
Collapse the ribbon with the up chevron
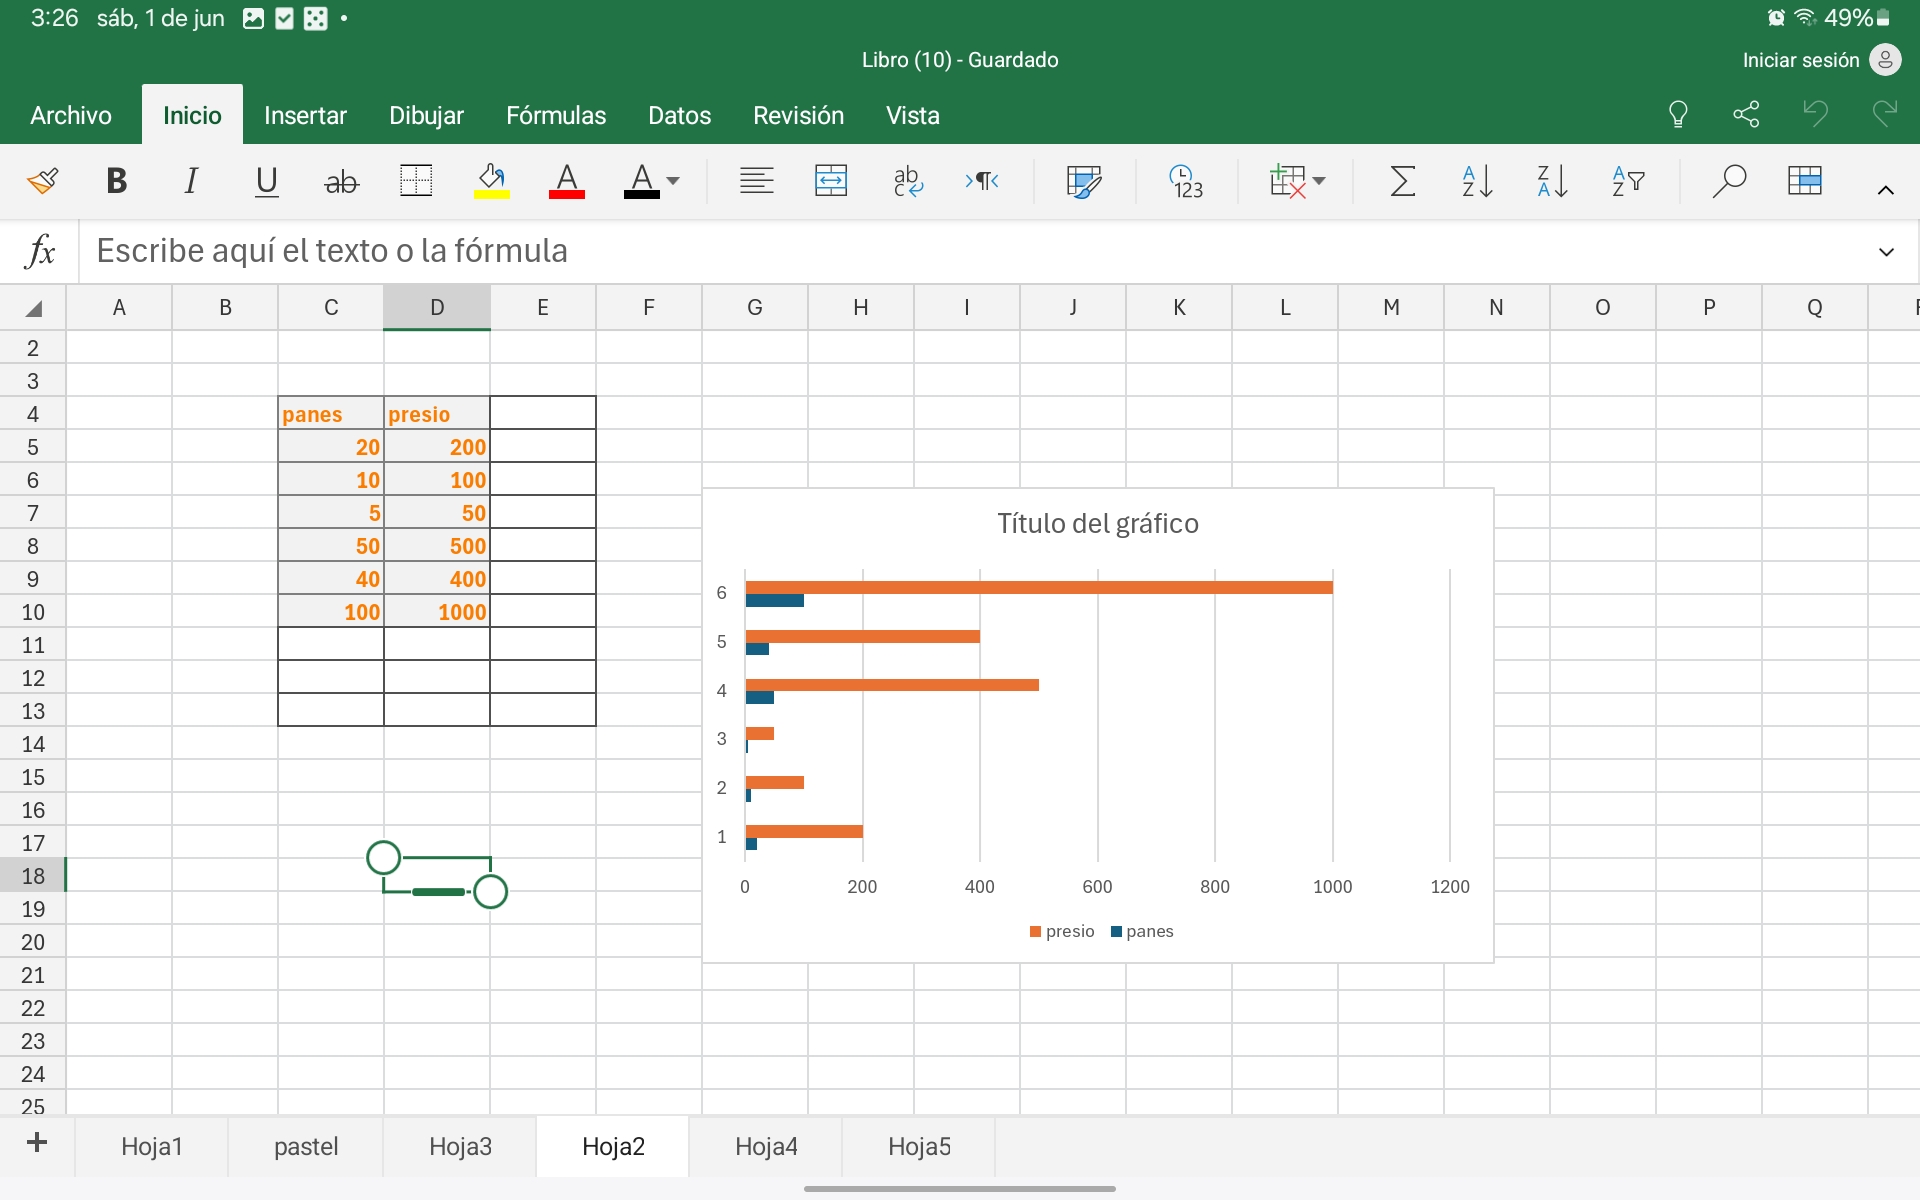pyautogui.click(x=1886, y=190)
